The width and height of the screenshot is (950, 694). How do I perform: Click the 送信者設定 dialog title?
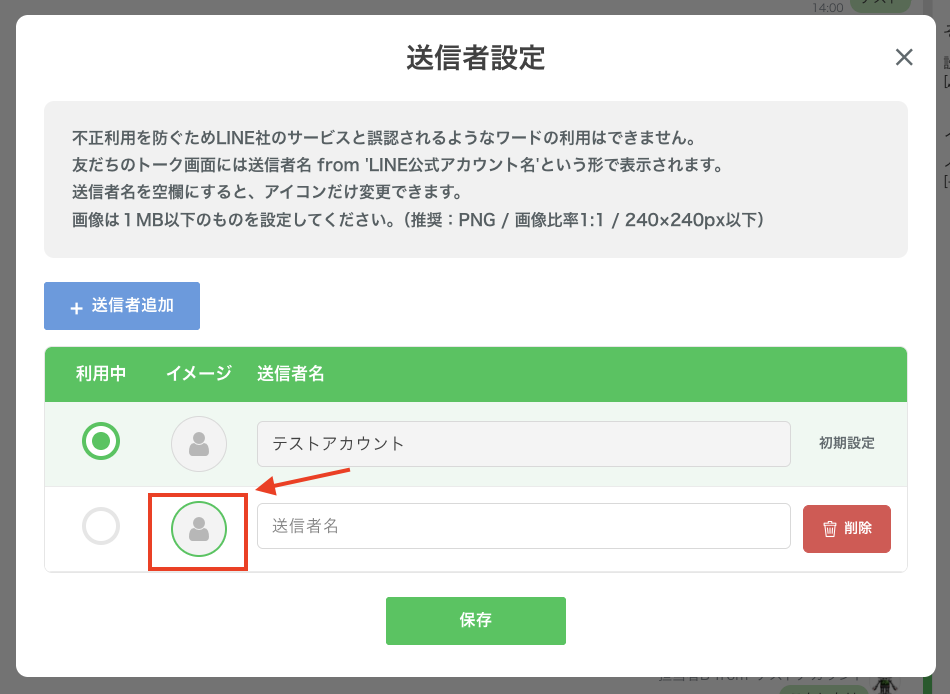(x=475, y=57)
